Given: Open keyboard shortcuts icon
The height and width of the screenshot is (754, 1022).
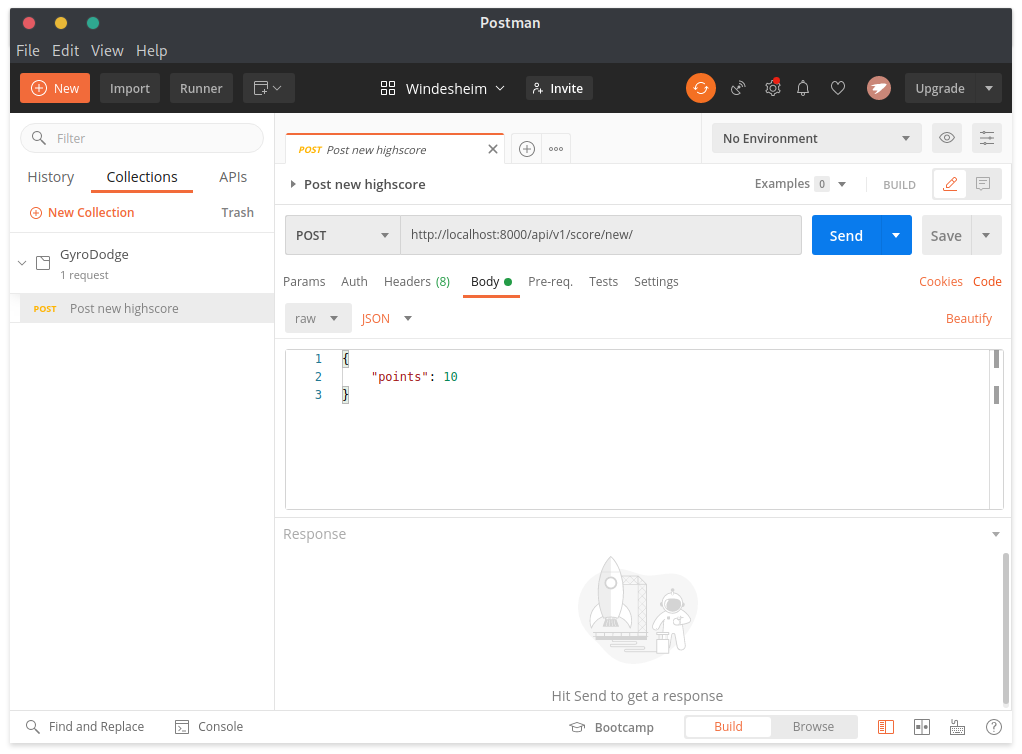Looking at the screenshot, I should pyautogui.click(x=957, y=727).
